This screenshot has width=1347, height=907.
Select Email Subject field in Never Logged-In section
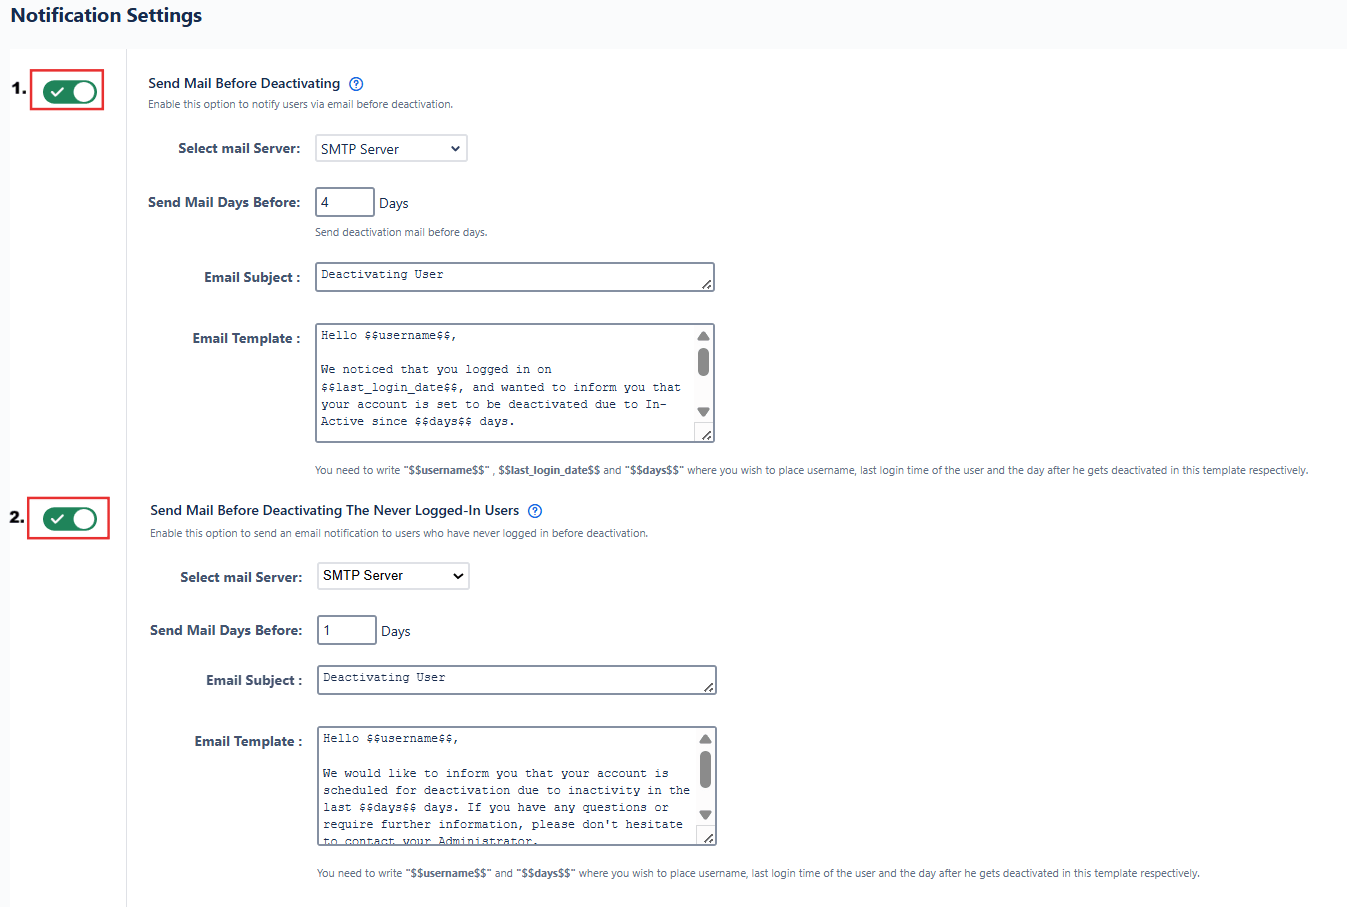tap(509, 680)
